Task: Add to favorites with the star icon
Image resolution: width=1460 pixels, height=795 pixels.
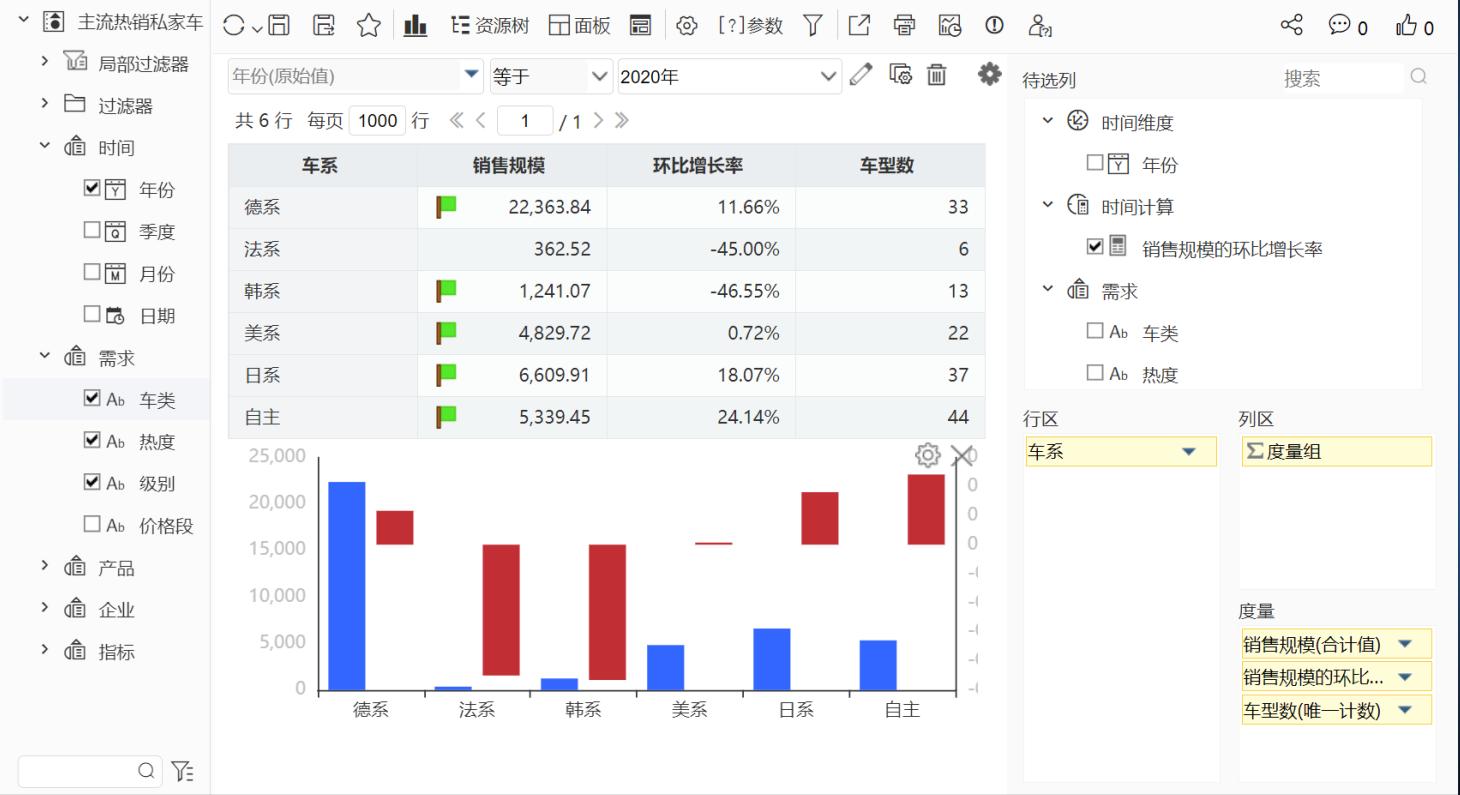Action: pos(369,26)
